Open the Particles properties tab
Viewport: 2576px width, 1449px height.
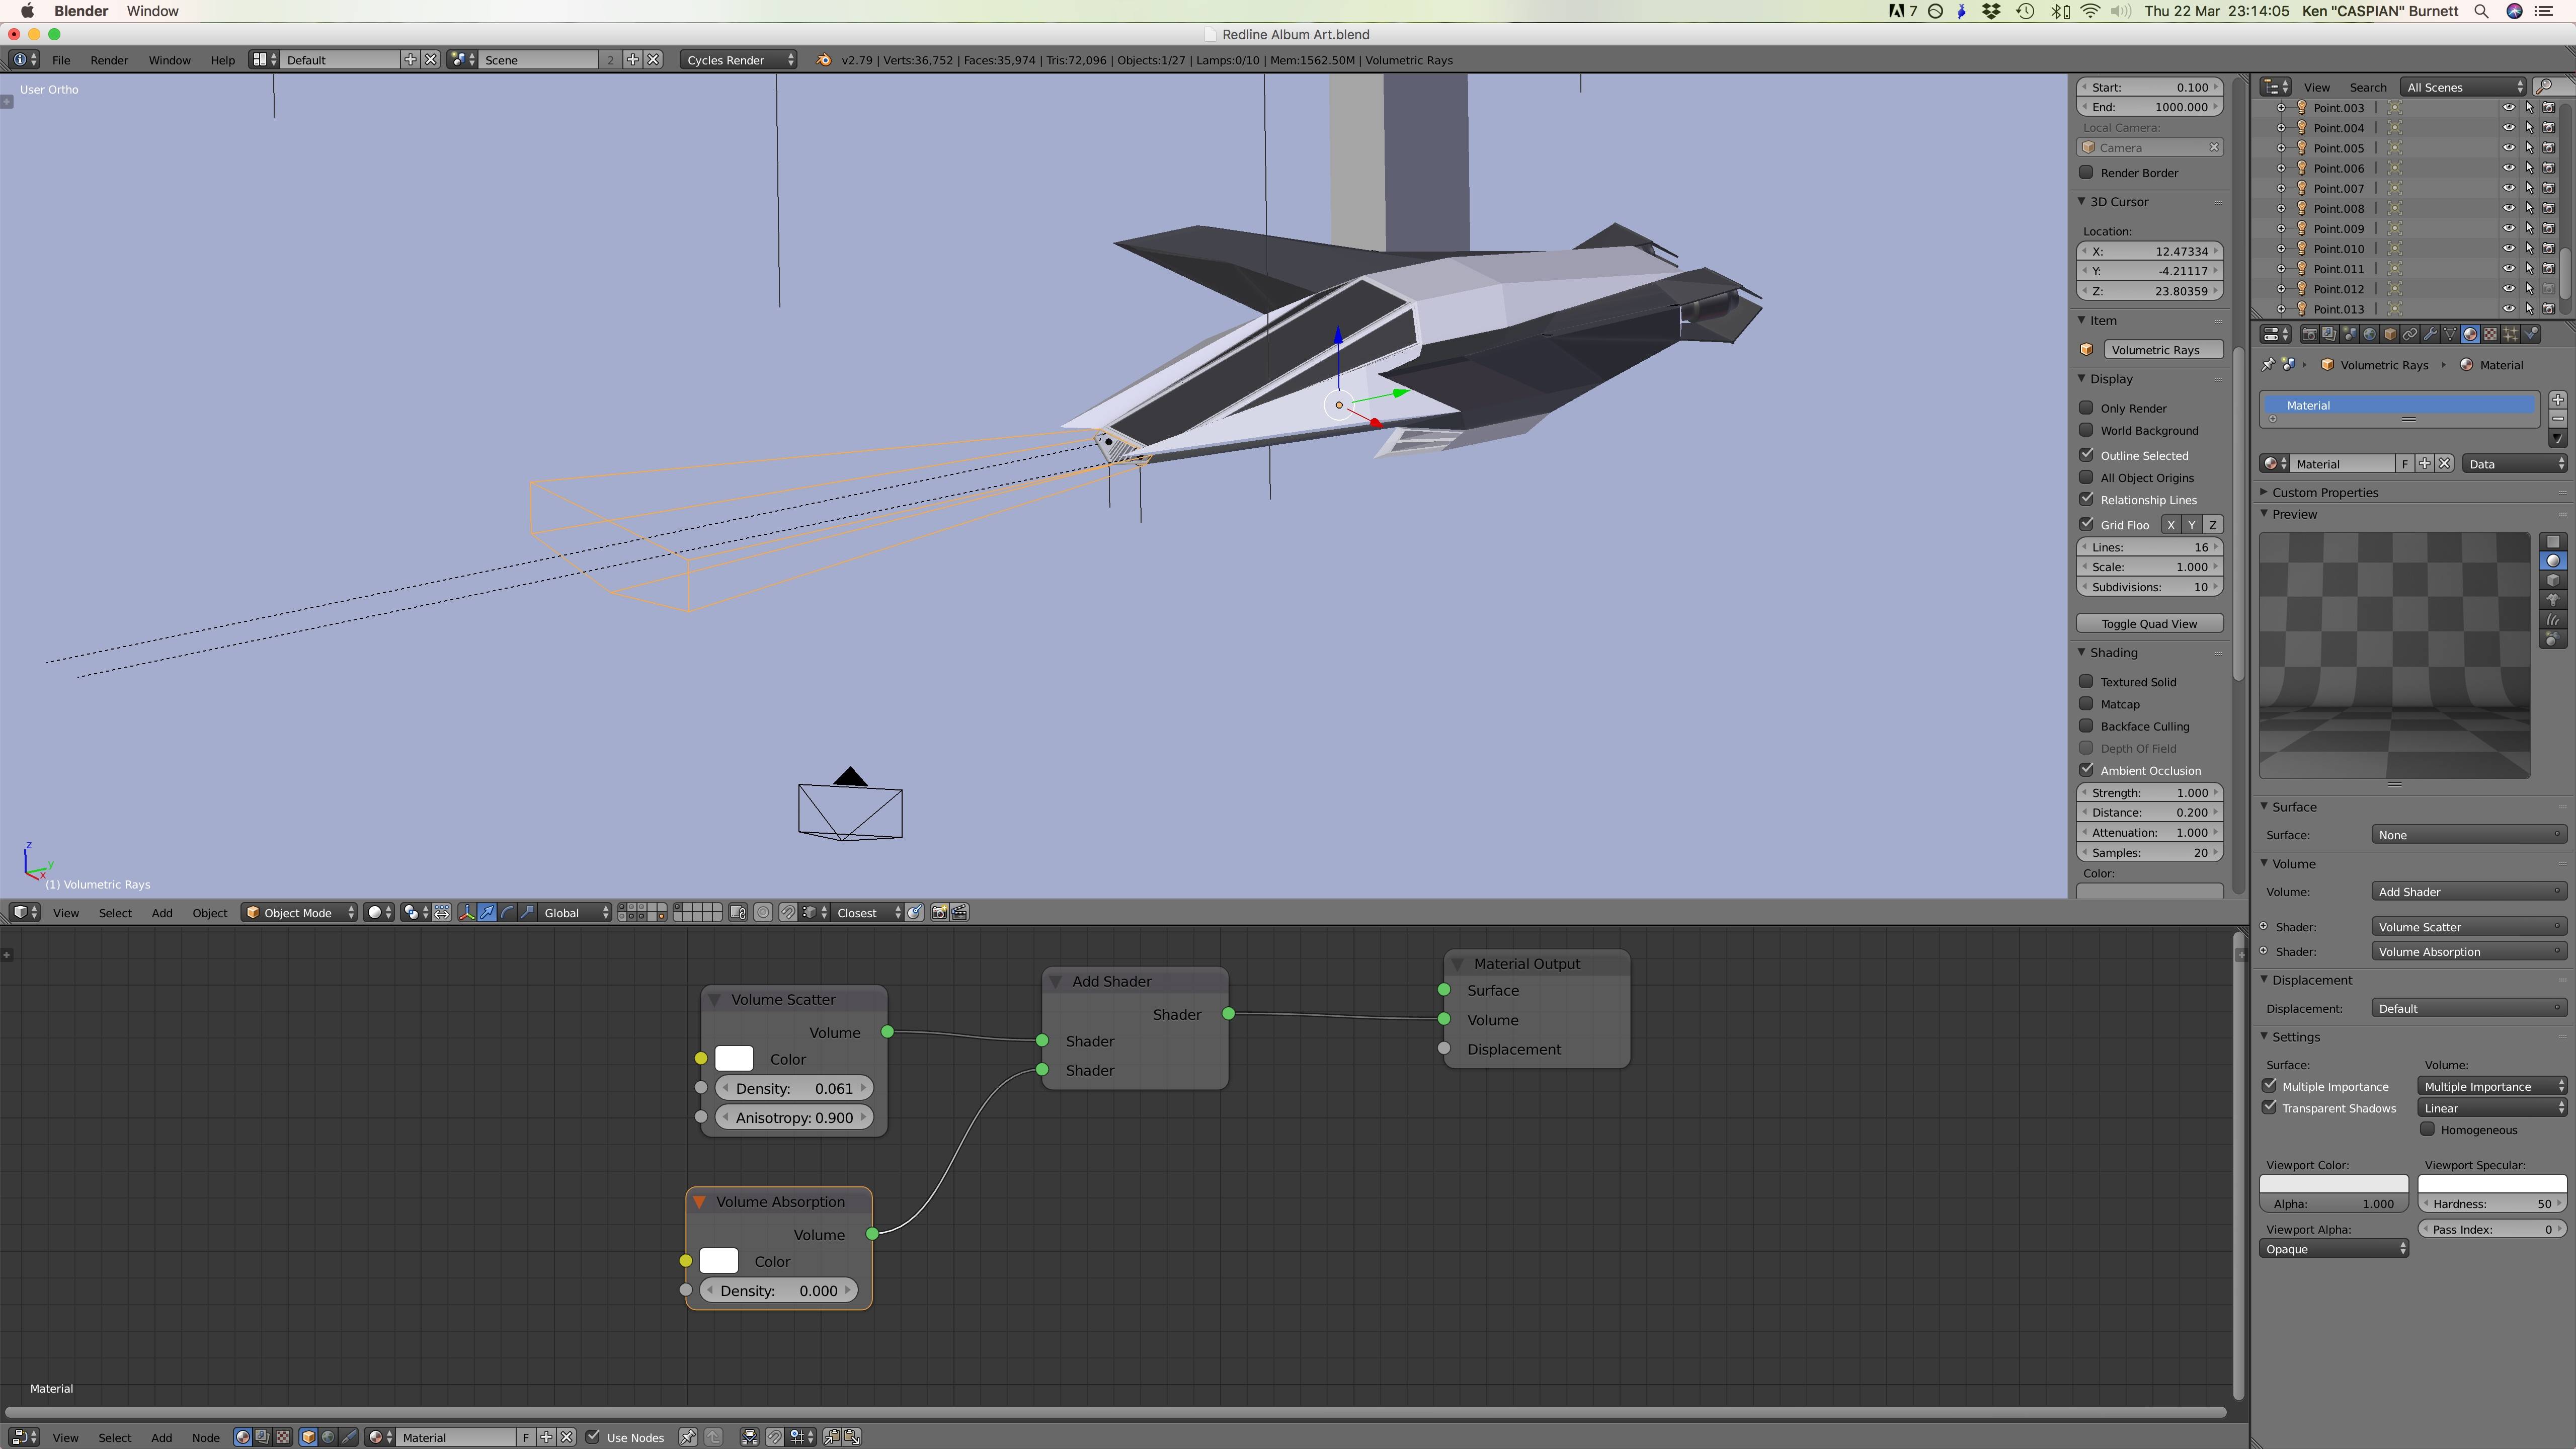pos(2511,334)
